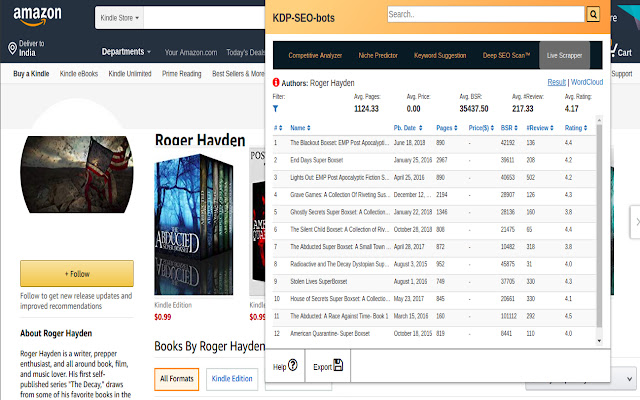
Task: Go to Kindle eBooks
Action: [x=79, y=74]
